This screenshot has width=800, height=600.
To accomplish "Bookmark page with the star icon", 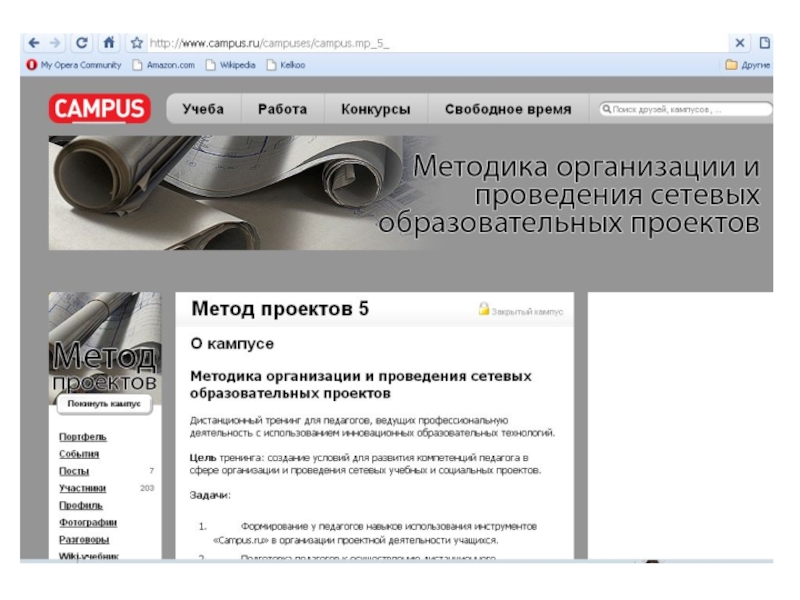I will (x=136, y=43).
